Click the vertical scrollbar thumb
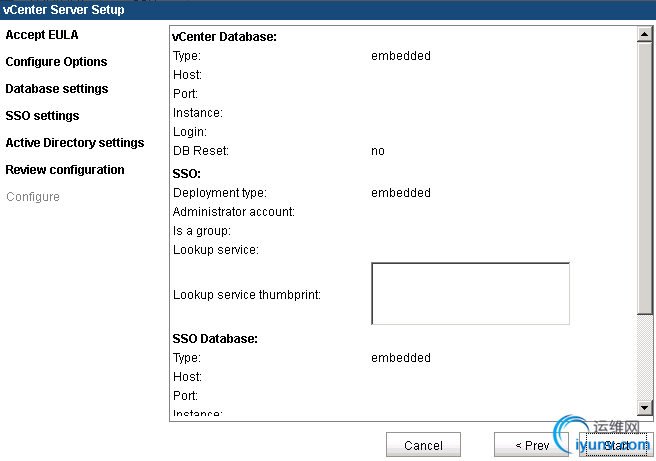 pos(645,178)
